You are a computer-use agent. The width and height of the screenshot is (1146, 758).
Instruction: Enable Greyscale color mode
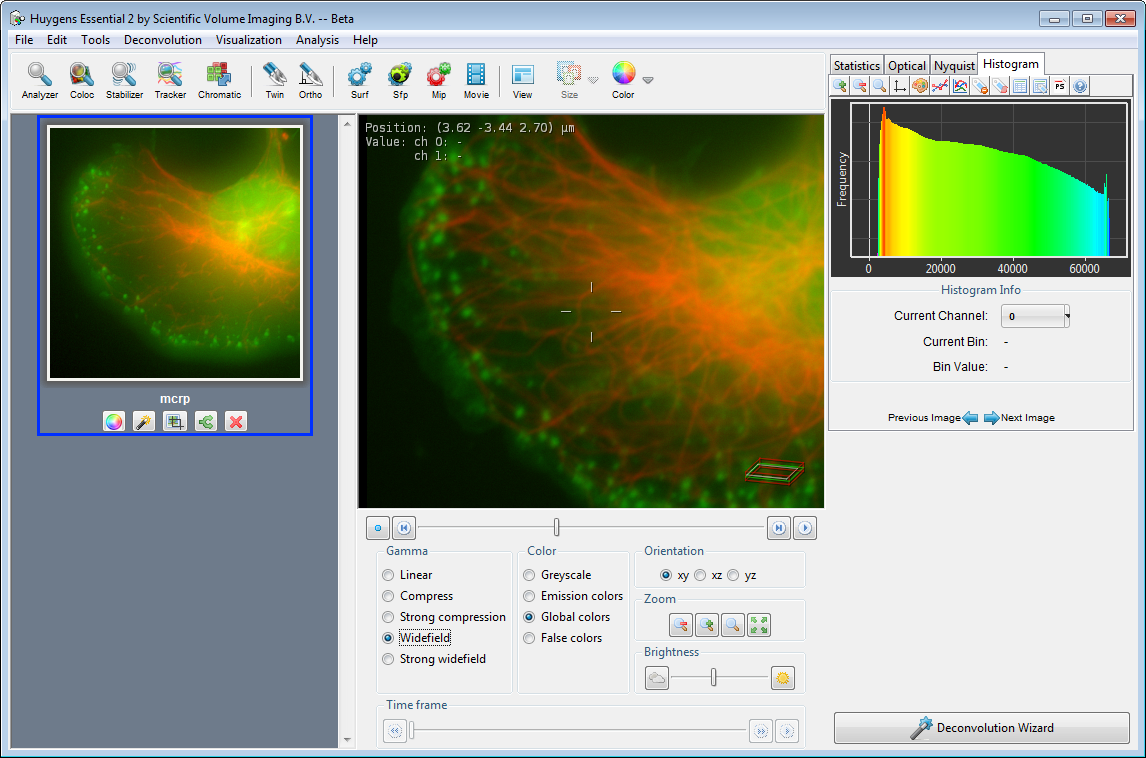click(529, 575)
